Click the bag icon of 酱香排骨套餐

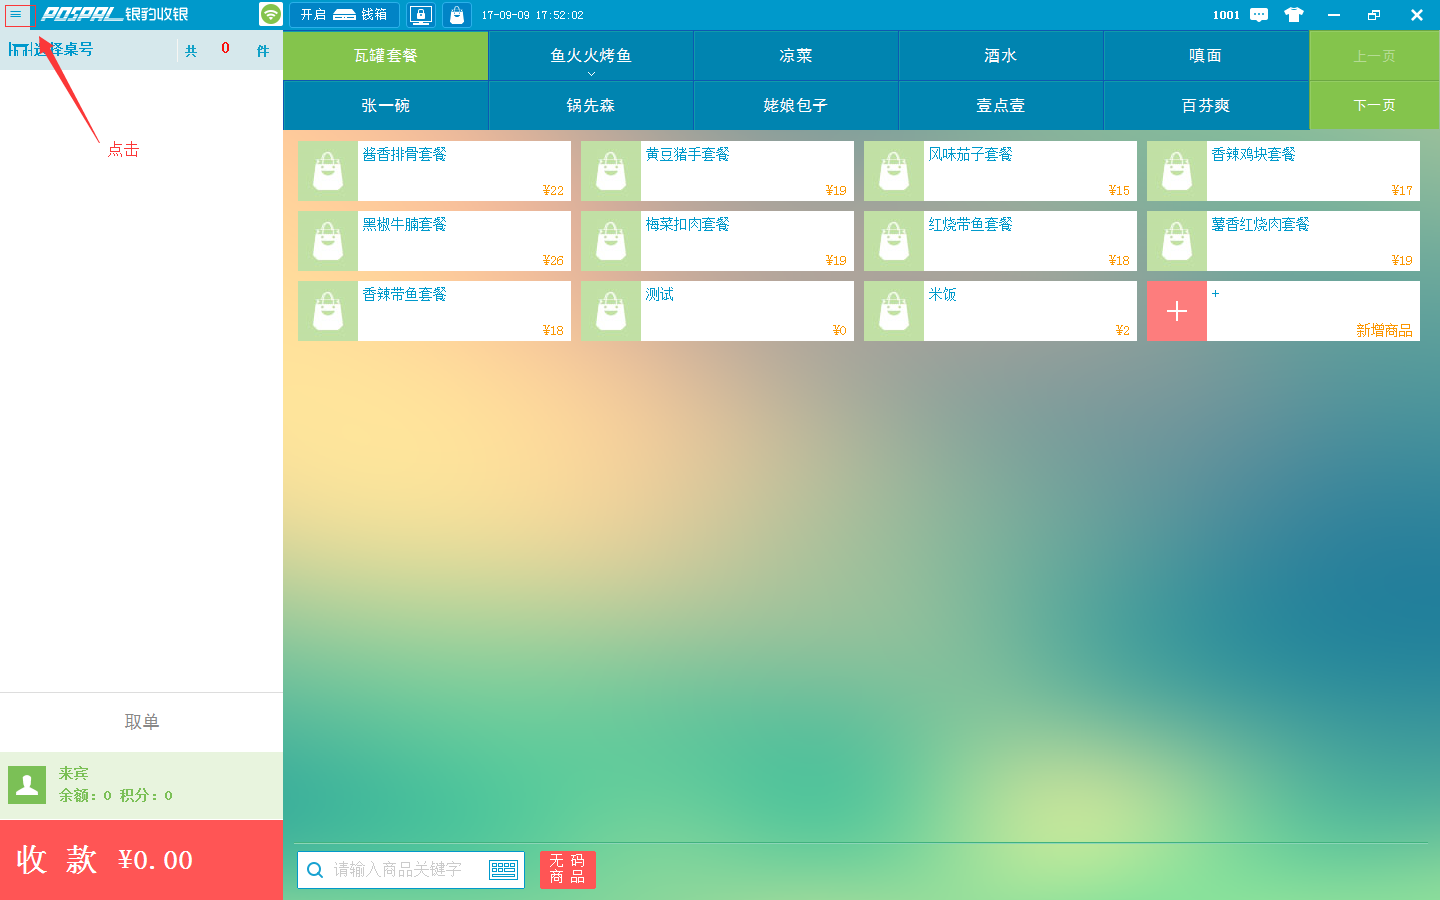[x=328, y=171]
